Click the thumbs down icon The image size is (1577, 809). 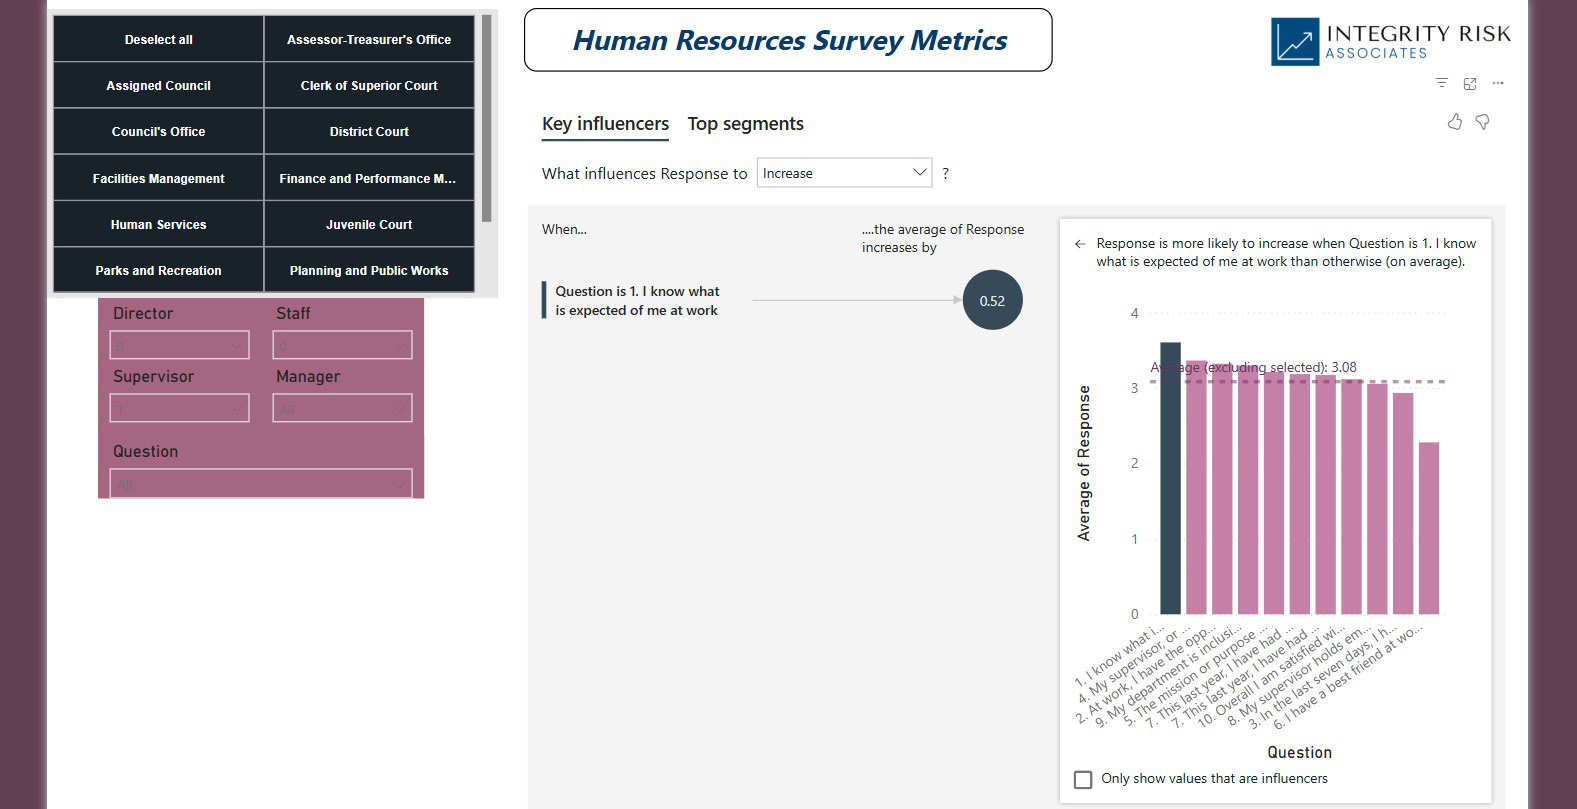pos(1483,122)
